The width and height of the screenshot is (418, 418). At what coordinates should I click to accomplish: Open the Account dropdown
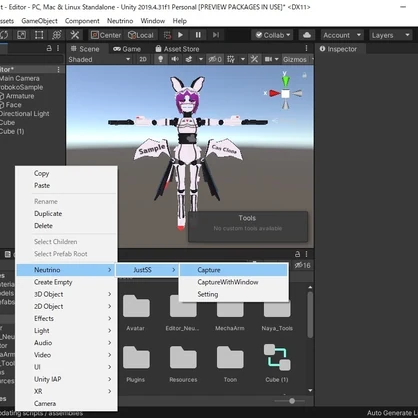[342, 35]
